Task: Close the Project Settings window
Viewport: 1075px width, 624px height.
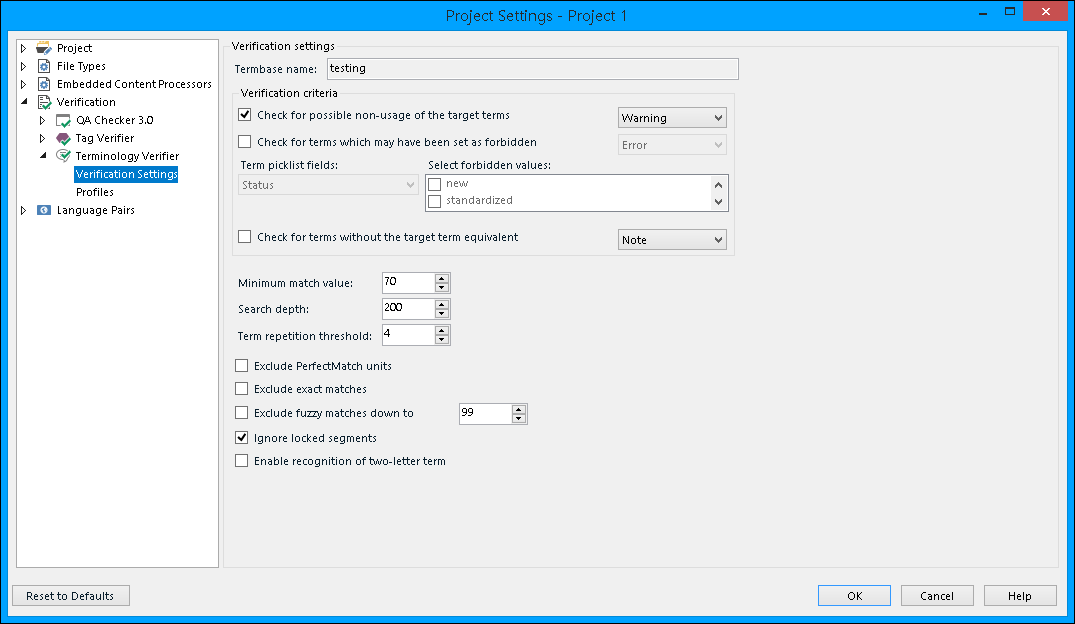Action: 1046,11
